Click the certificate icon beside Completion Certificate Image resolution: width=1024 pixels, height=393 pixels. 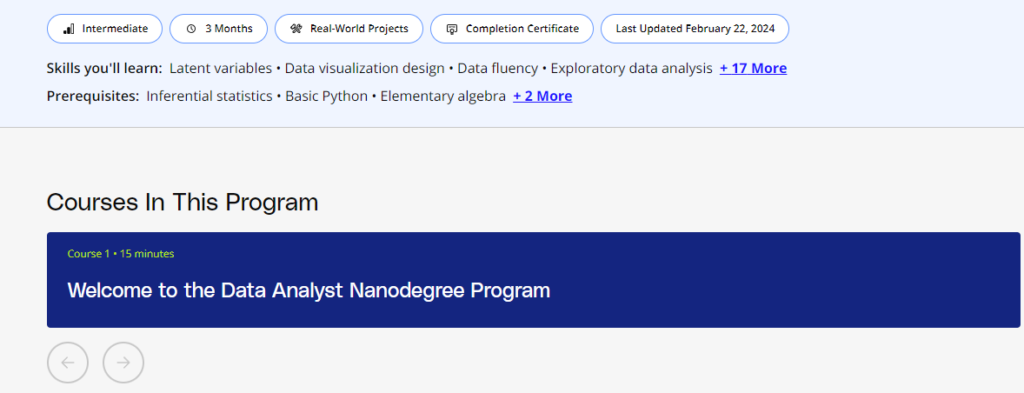click(452, 29)
